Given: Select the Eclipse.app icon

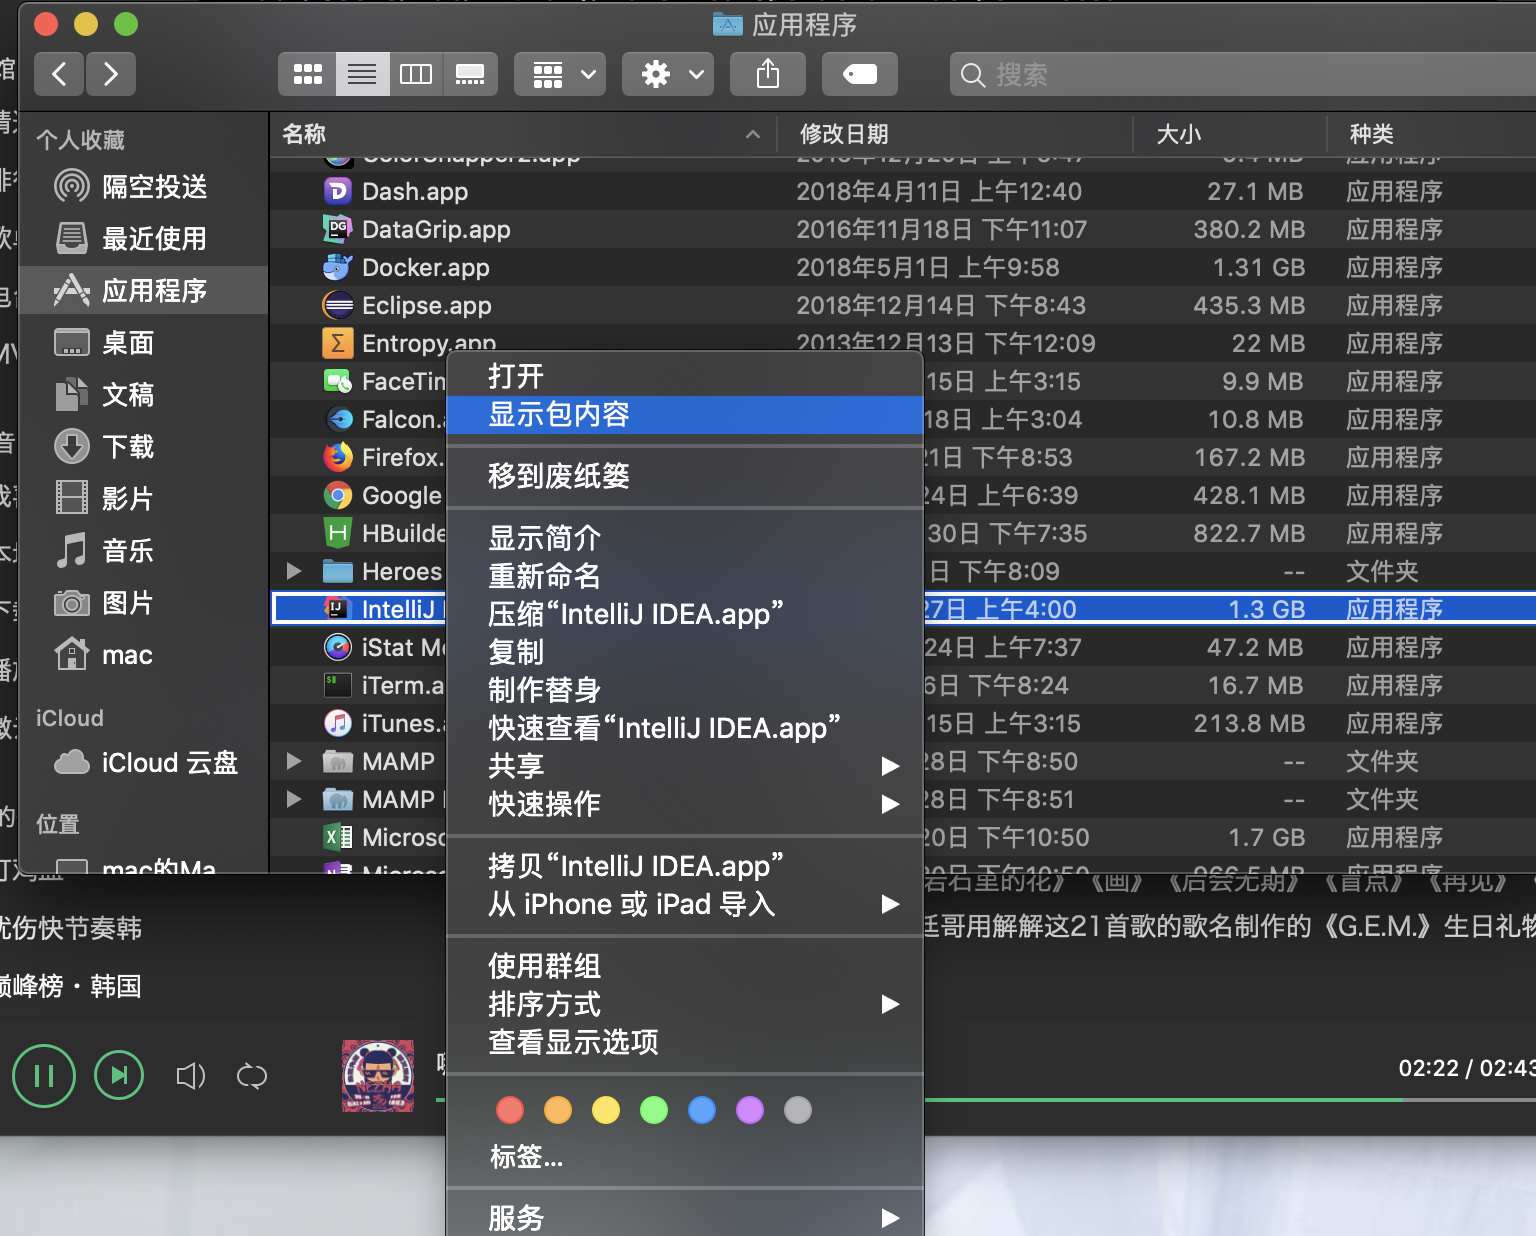Looking at the screenshot, I should point(338,305).
